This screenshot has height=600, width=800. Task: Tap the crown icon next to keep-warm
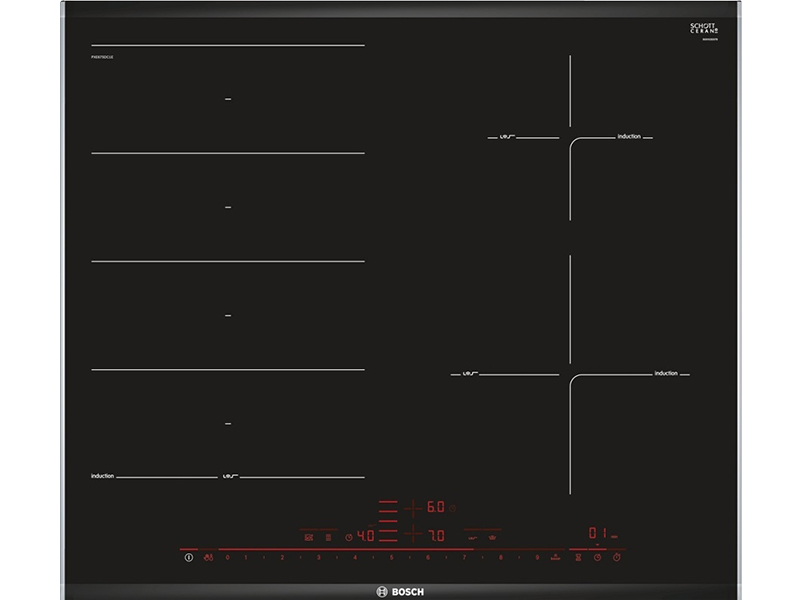(x=491, y=535)
